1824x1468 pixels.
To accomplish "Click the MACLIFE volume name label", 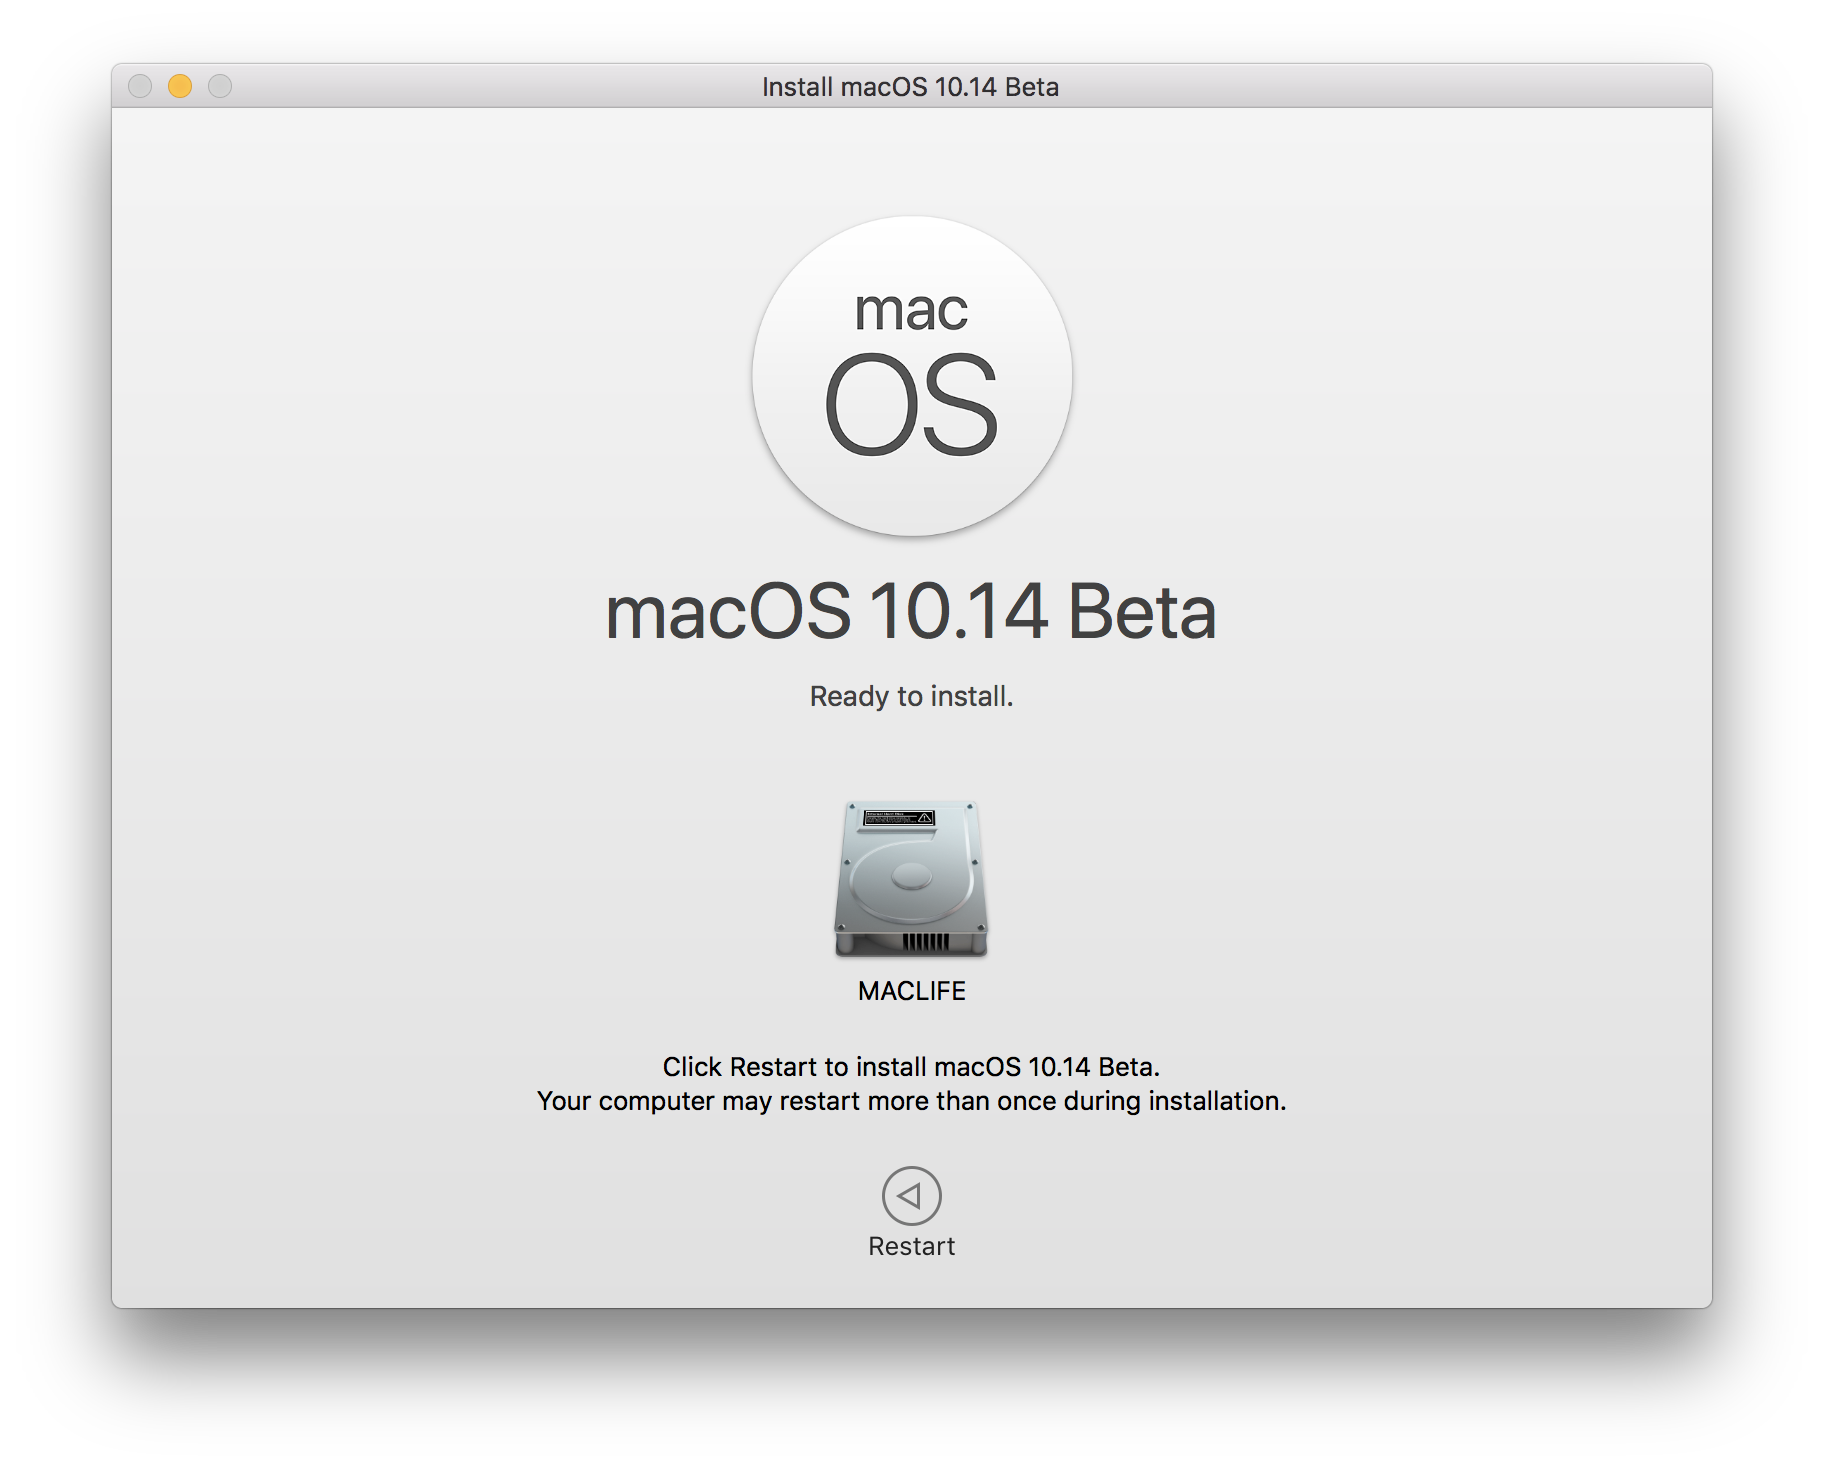I will 910,992.
